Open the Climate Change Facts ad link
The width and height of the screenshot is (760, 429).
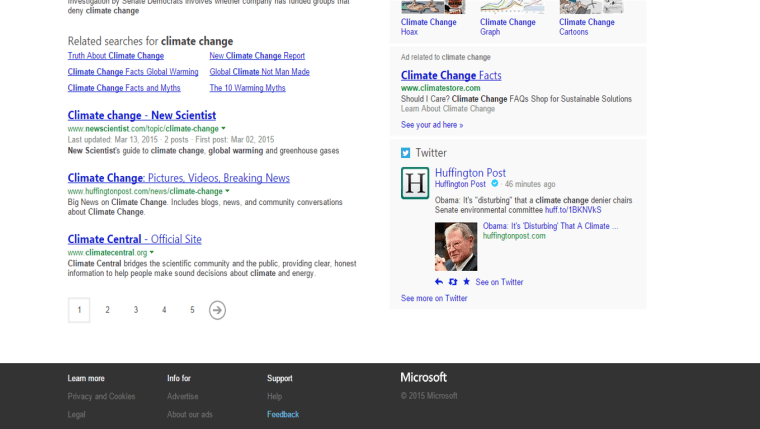451,75
